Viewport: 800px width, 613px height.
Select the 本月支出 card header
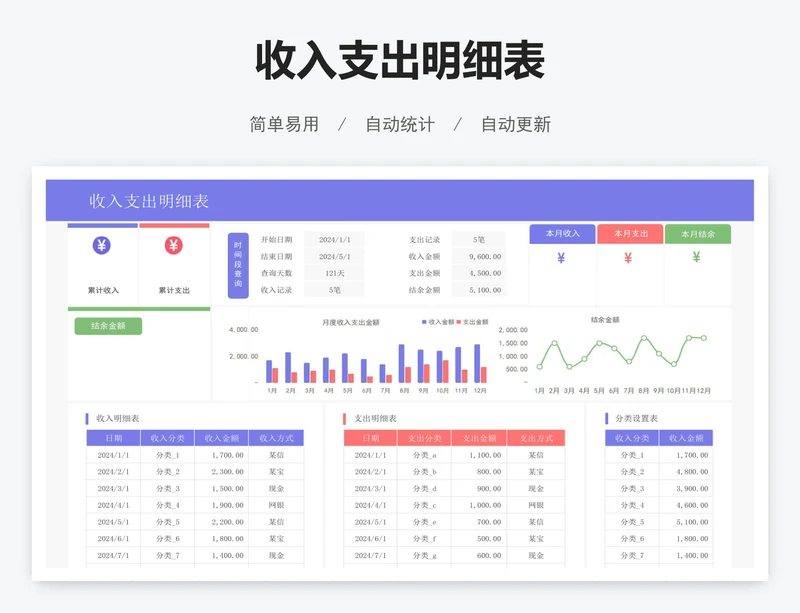click(631, 234)
